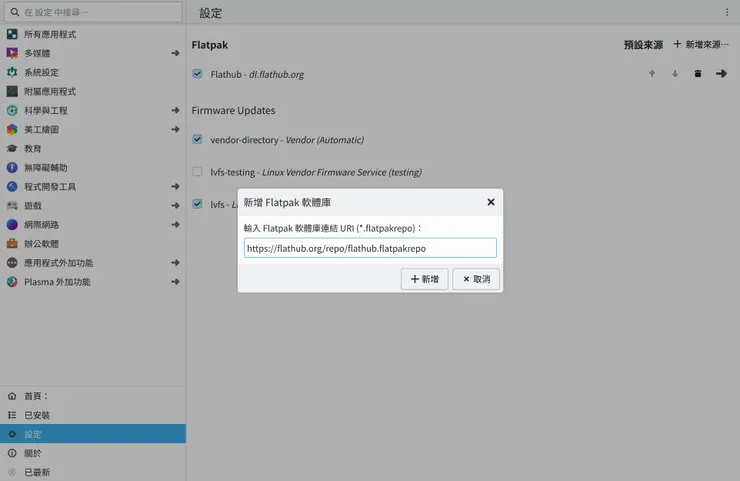Click the lvfs-testing Linux Vendor Firmware label

(x=316, y=172)
